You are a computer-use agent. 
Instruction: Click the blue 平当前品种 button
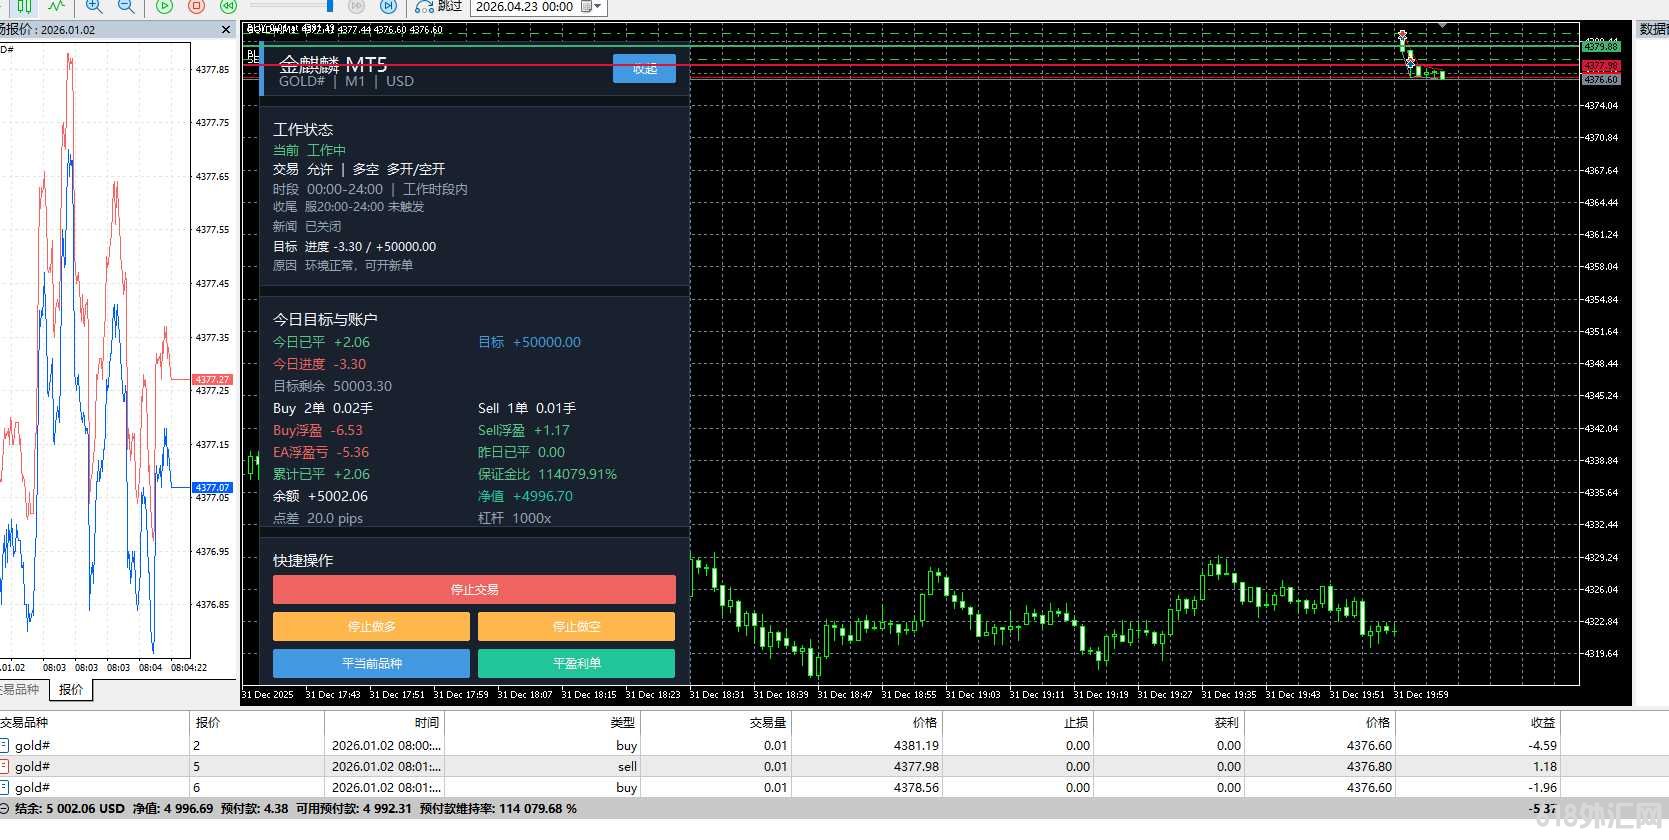click(371, 663)
